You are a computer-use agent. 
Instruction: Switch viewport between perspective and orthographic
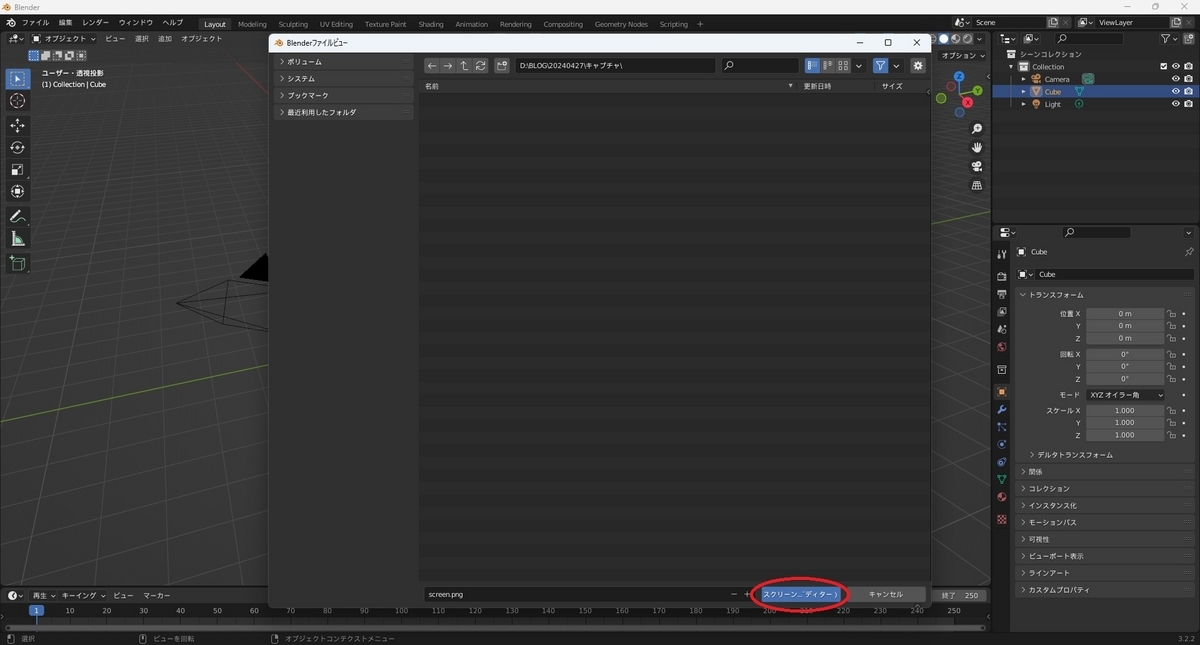[x=977, y=185]
